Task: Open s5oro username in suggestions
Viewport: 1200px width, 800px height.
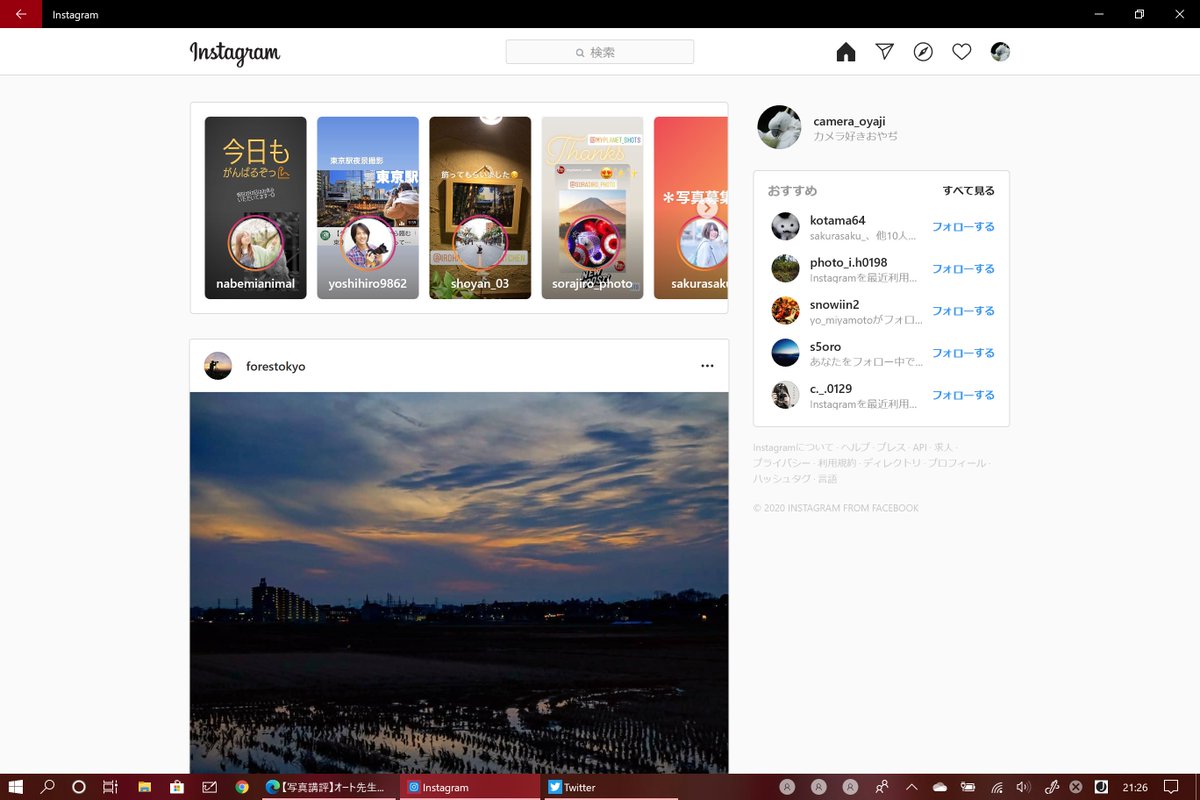Action: 825,346
